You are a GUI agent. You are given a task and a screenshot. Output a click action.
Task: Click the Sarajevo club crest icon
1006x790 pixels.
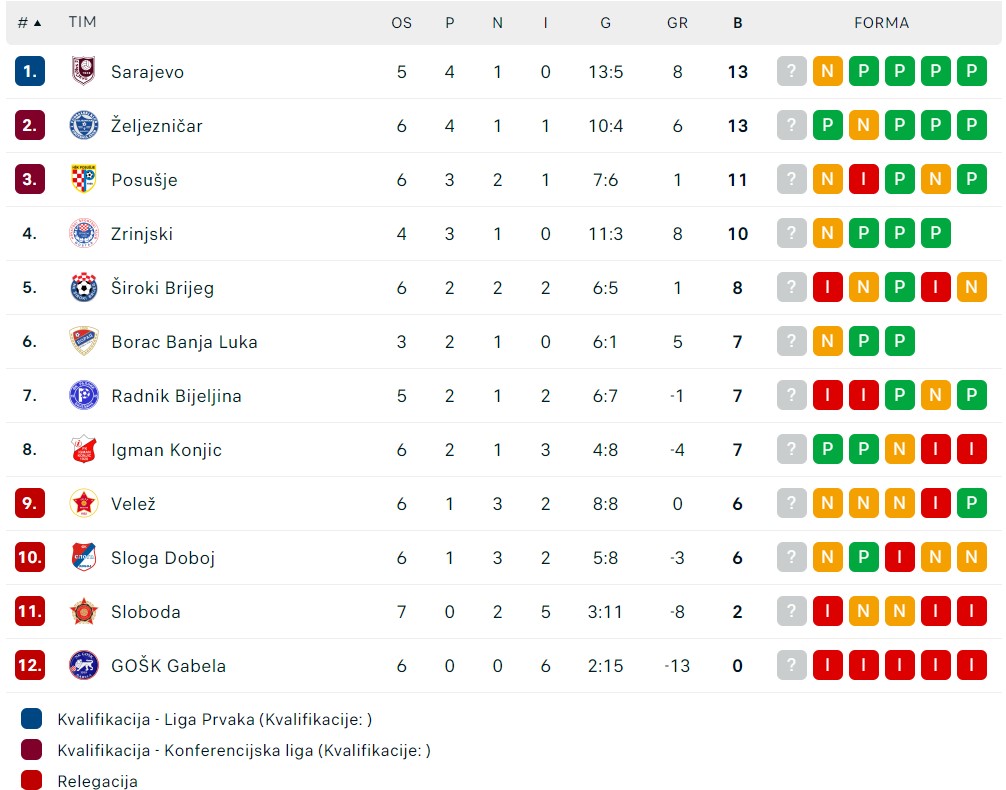tap(84, 71)
